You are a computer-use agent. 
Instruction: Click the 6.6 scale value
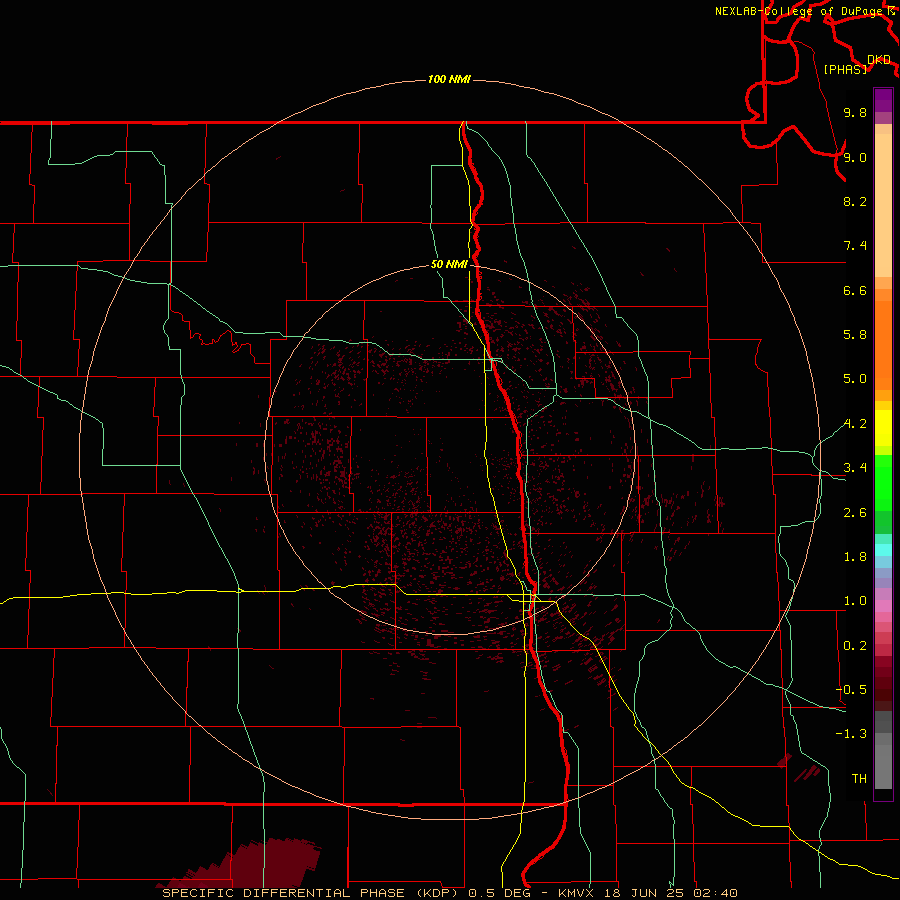tap(855, 290)
